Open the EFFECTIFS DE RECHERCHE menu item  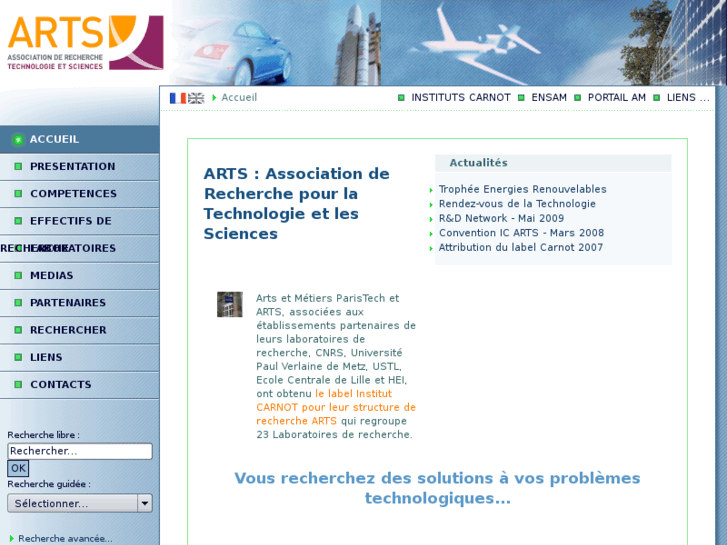coord(79,221)
